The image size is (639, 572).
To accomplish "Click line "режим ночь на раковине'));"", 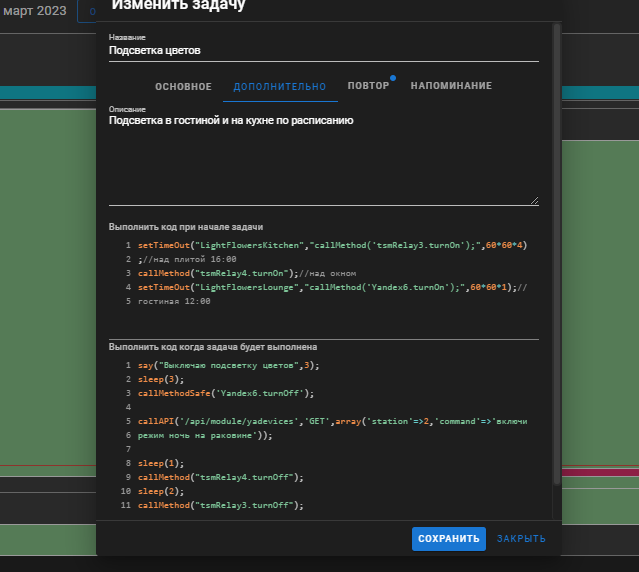I will click(x=205, y=436).
